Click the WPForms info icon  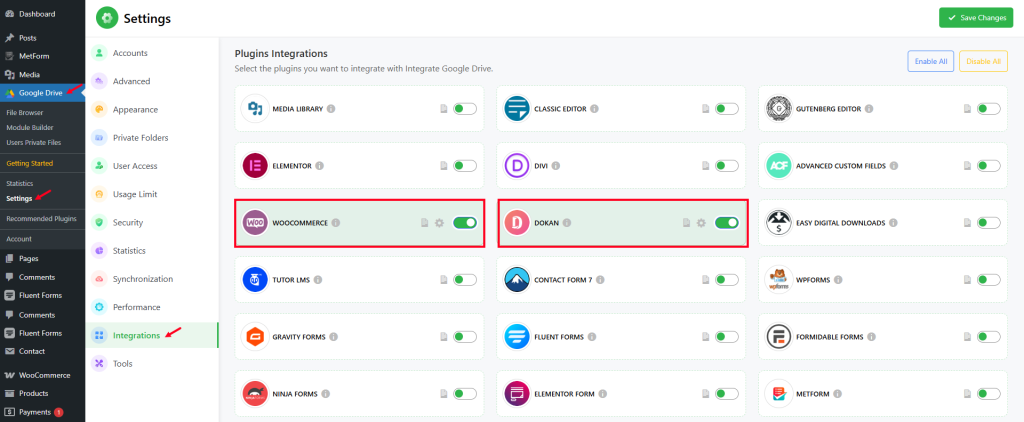coord(838,280)
